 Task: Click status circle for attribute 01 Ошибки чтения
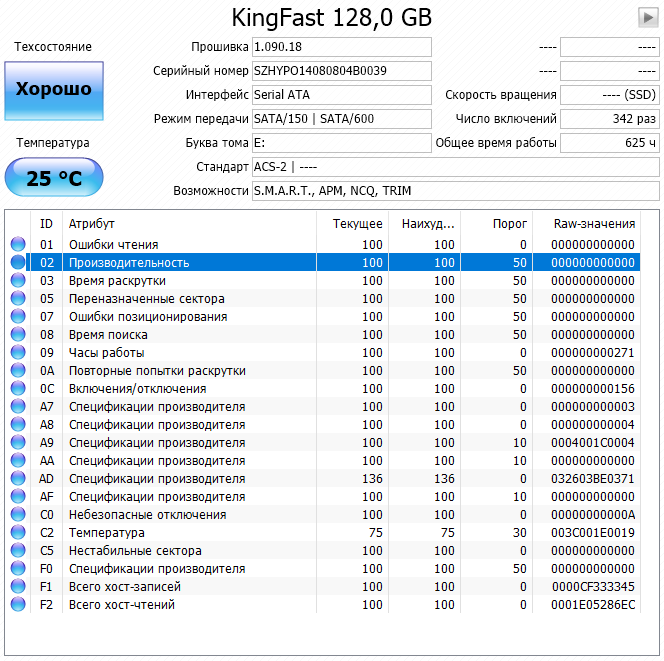tap(18, 244)
